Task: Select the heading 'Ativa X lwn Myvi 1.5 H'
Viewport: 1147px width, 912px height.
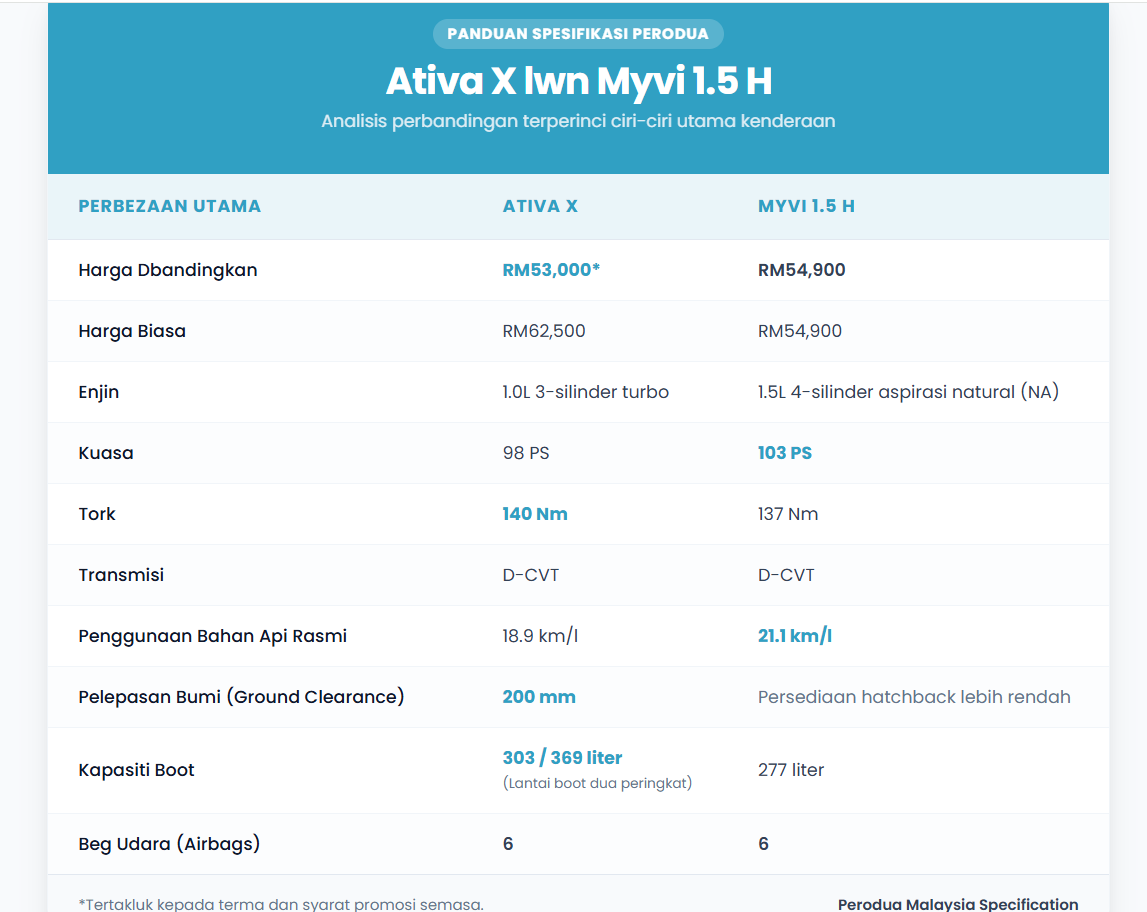Action: (579, 81)
